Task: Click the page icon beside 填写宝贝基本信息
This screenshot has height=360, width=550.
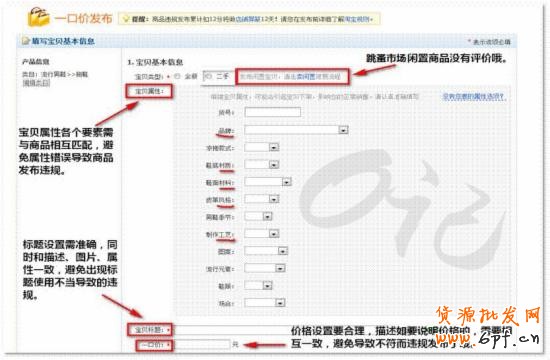Action: (x=26, y=41)
